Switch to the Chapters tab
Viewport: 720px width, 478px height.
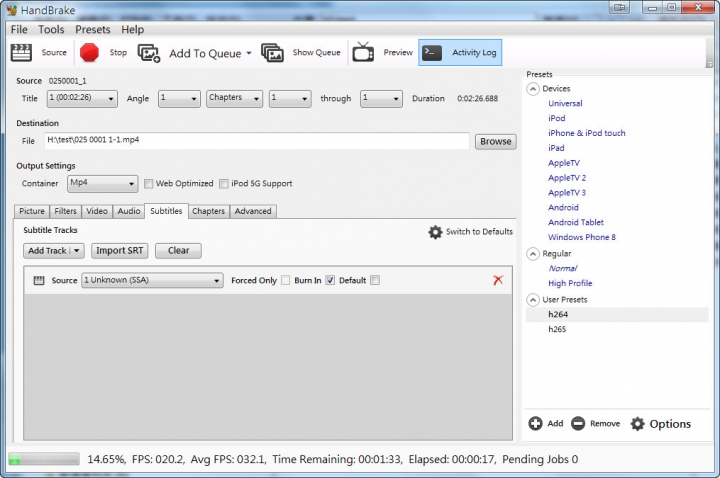[208, 211]
